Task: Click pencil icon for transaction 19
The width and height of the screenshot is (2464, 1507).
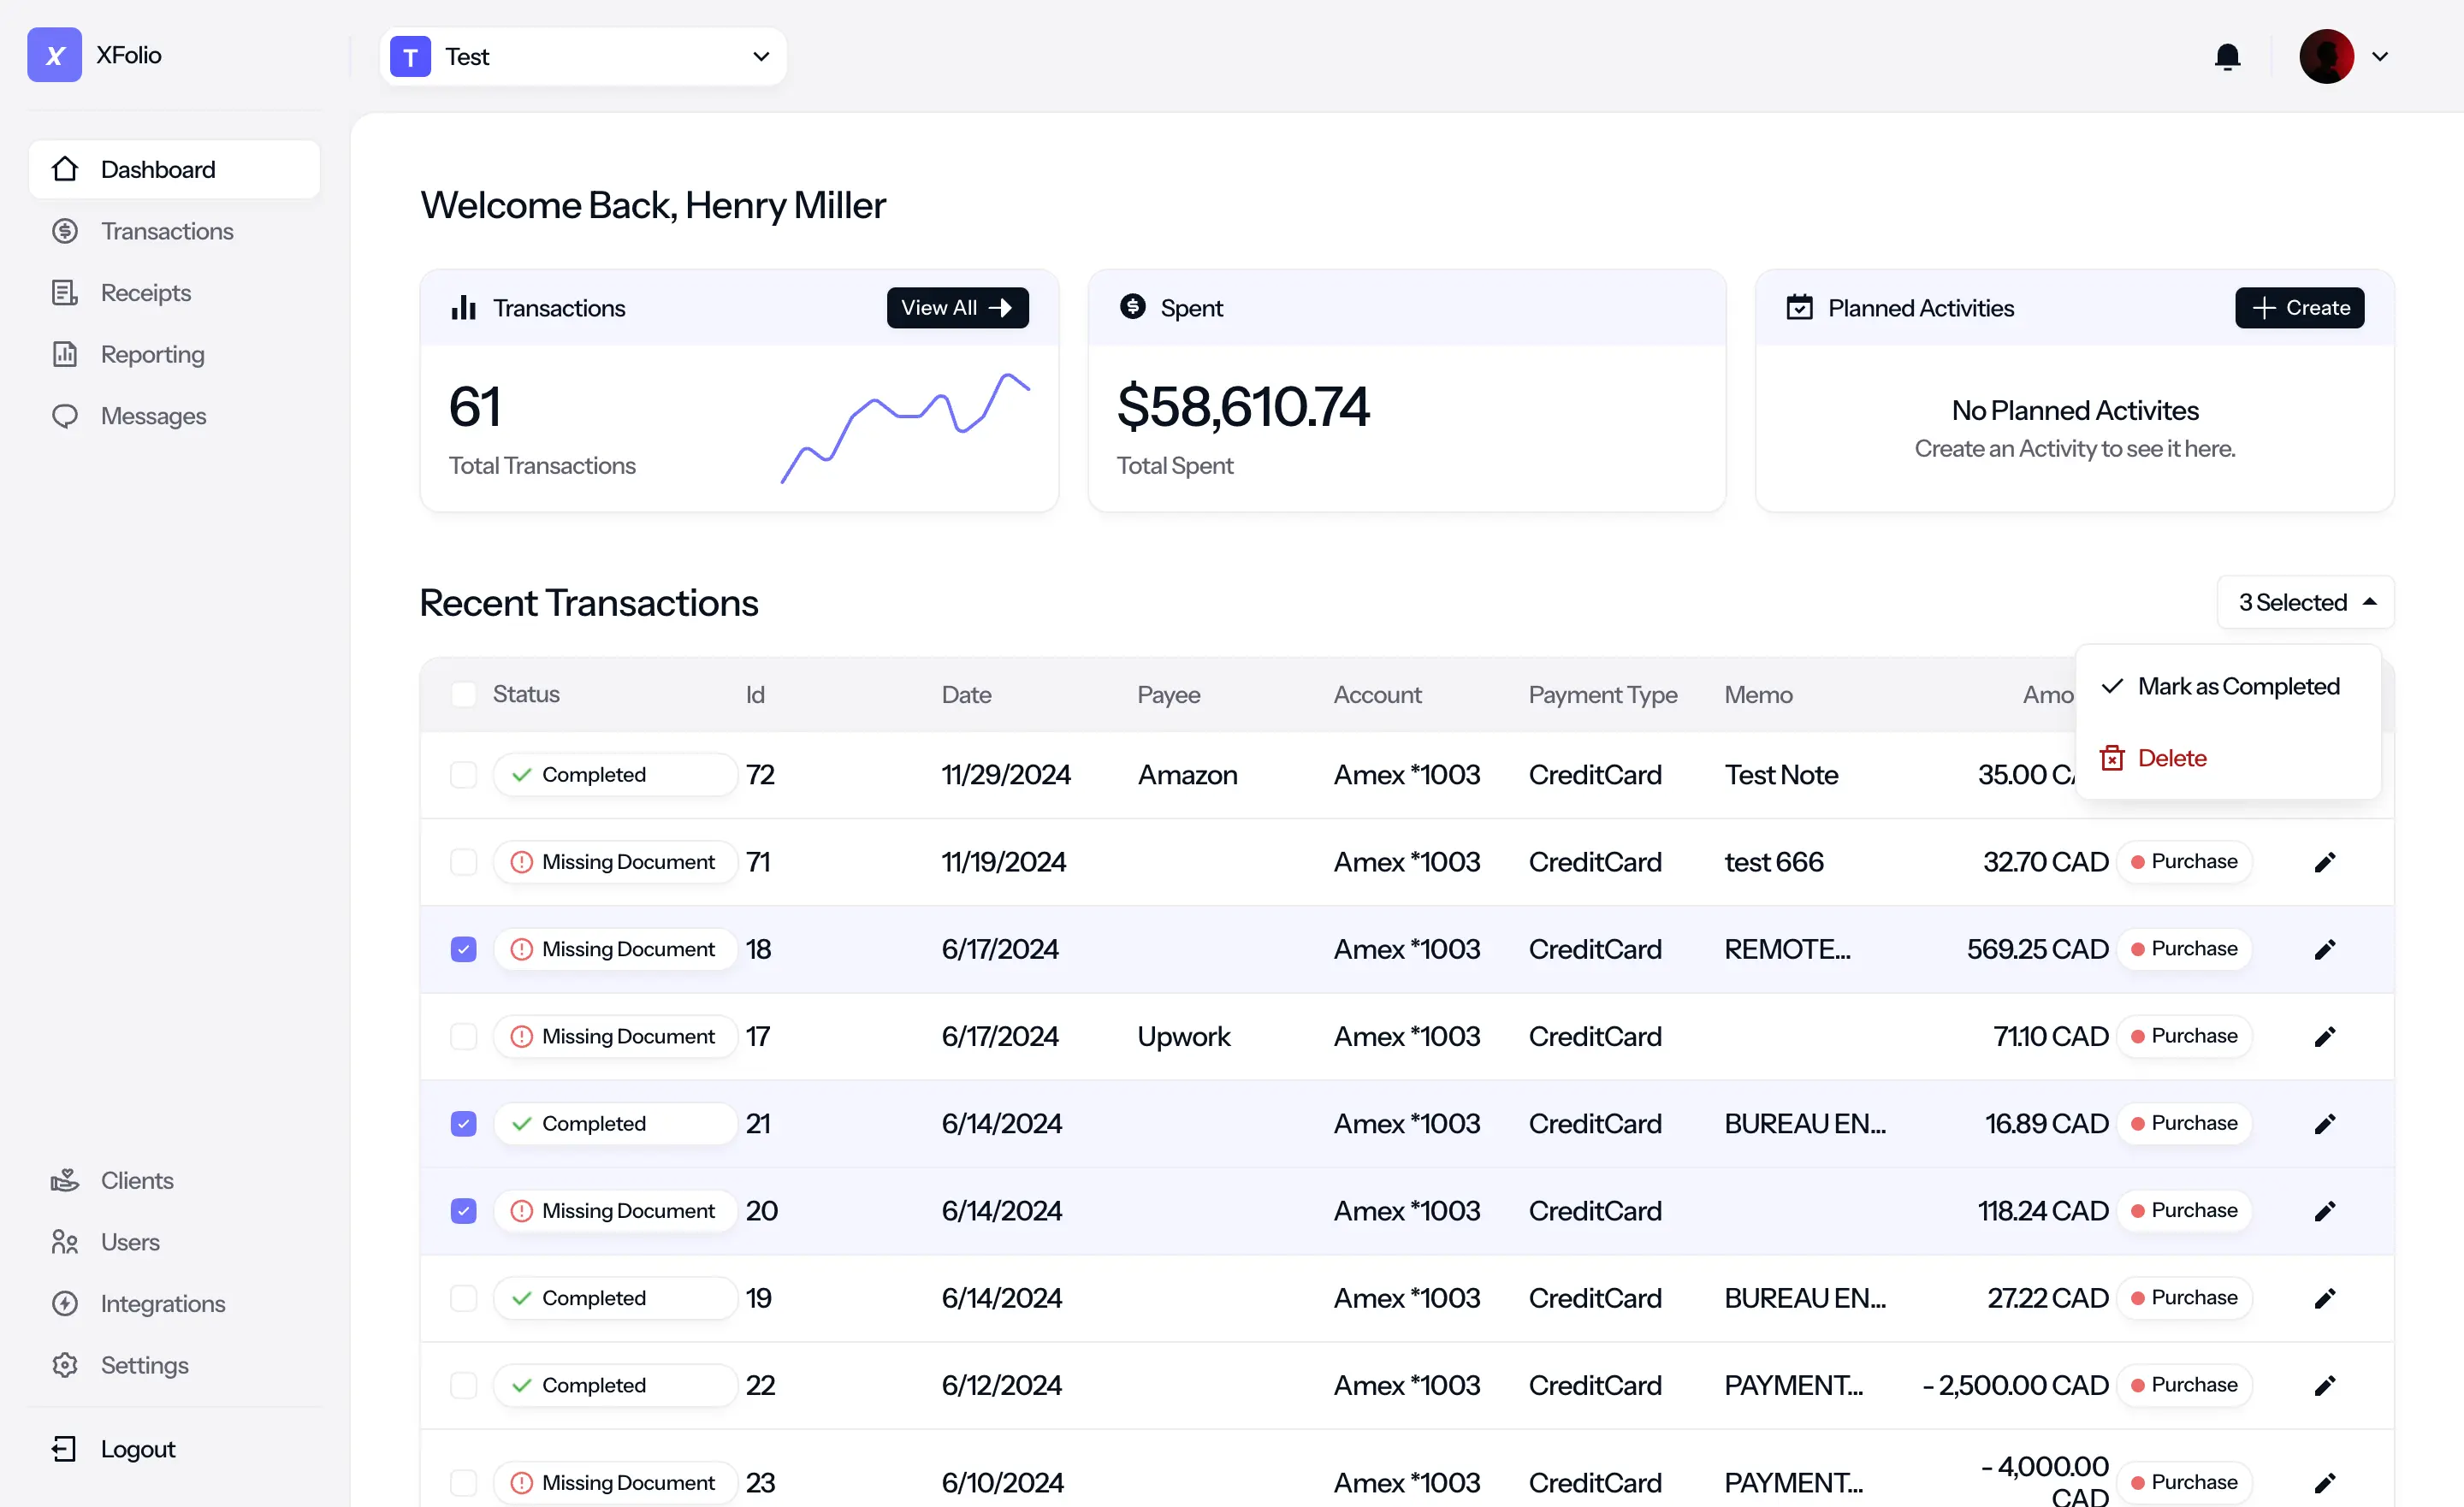Action: click(x=2325, y=1298)
